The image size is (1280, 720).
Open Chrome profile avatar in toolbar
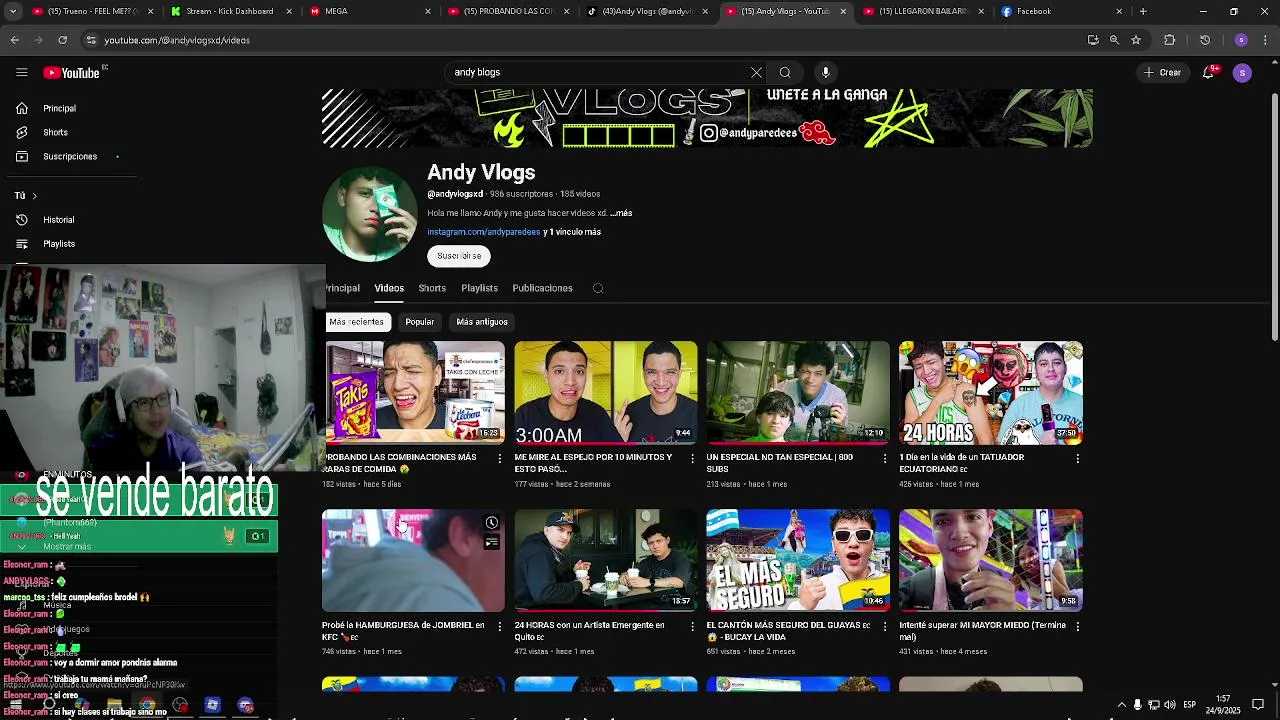pyautogui.click(x=1241, y=40)
